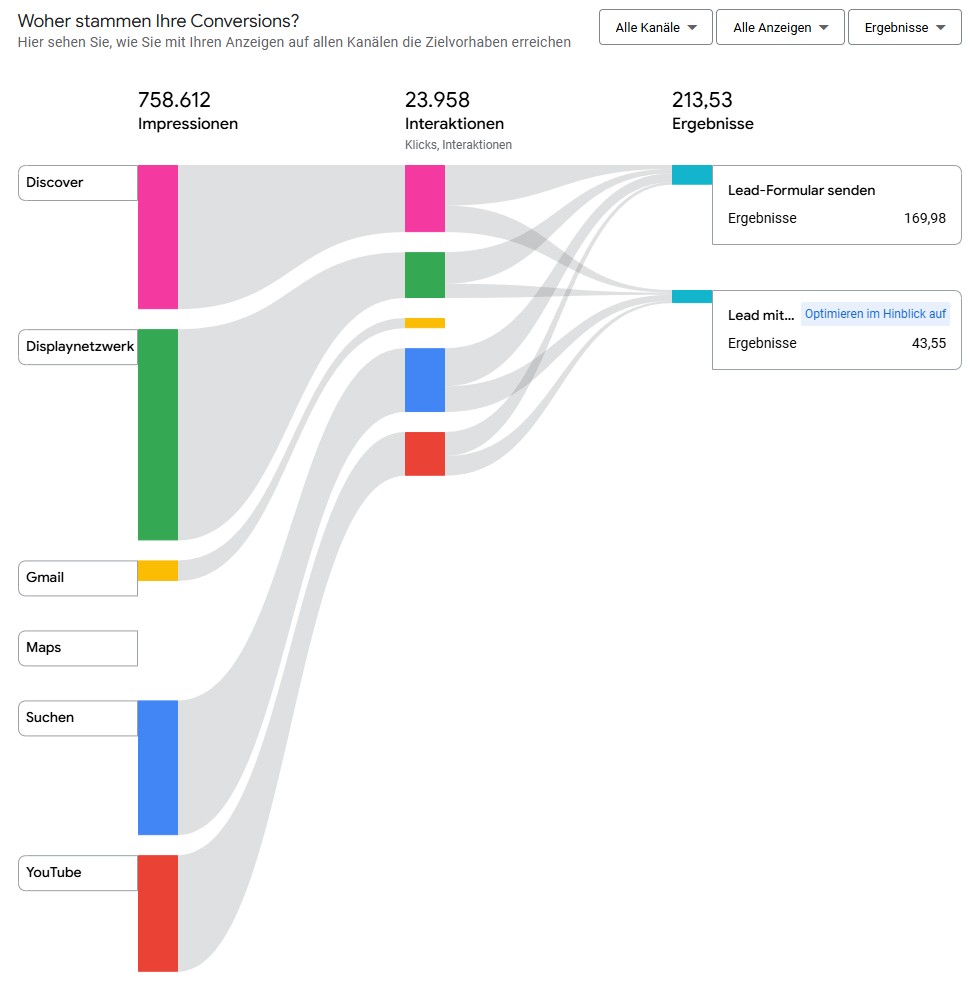Click the red YouTube impressions bar
976x982 pixels.
[158, 913]
